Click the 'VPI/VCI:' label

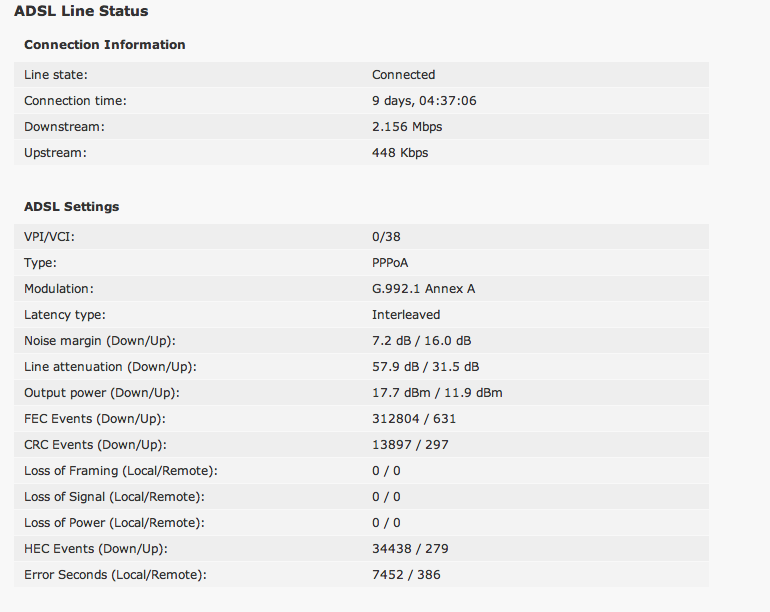(x=49, y=237)
